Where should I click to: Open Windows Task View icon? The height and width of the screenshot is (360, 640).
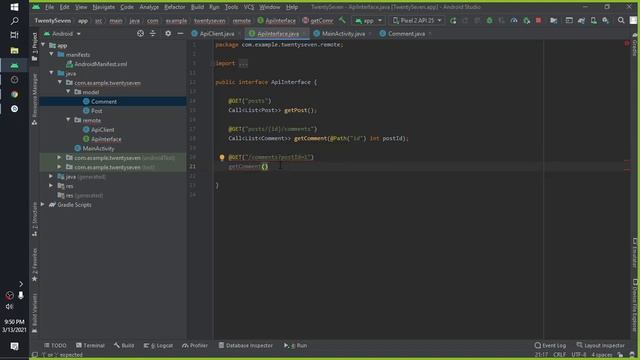click(14, 35)
